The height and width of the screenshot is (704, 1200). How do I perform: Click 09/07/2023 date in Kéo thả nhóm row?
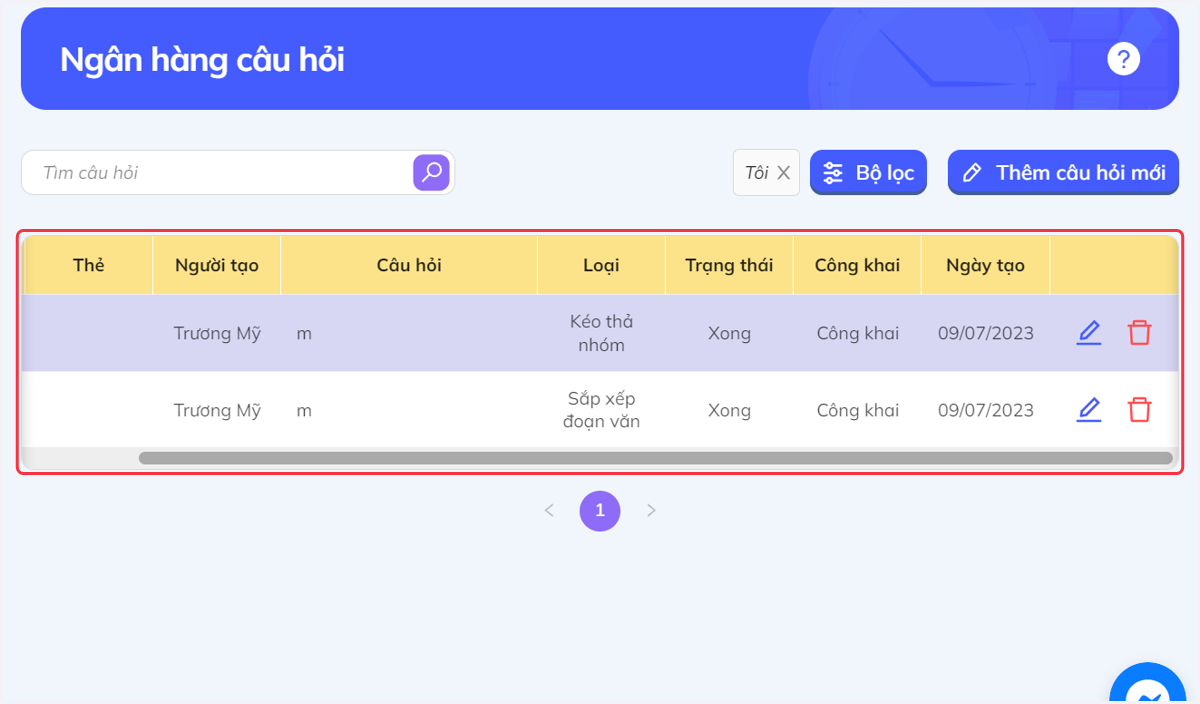point(985,333)
